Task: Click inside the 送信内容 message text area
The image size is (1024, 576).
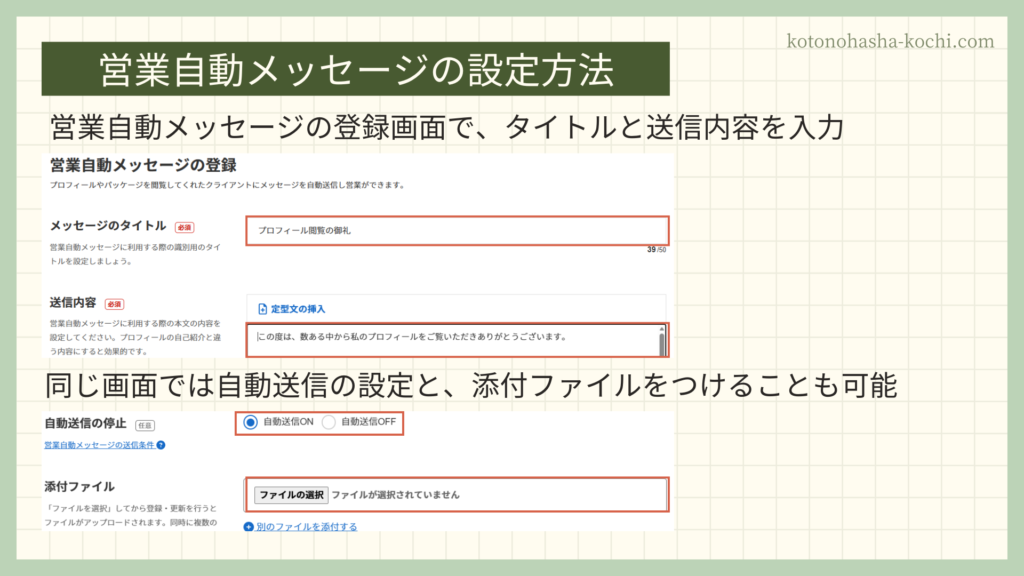Action: click(450, 338)
